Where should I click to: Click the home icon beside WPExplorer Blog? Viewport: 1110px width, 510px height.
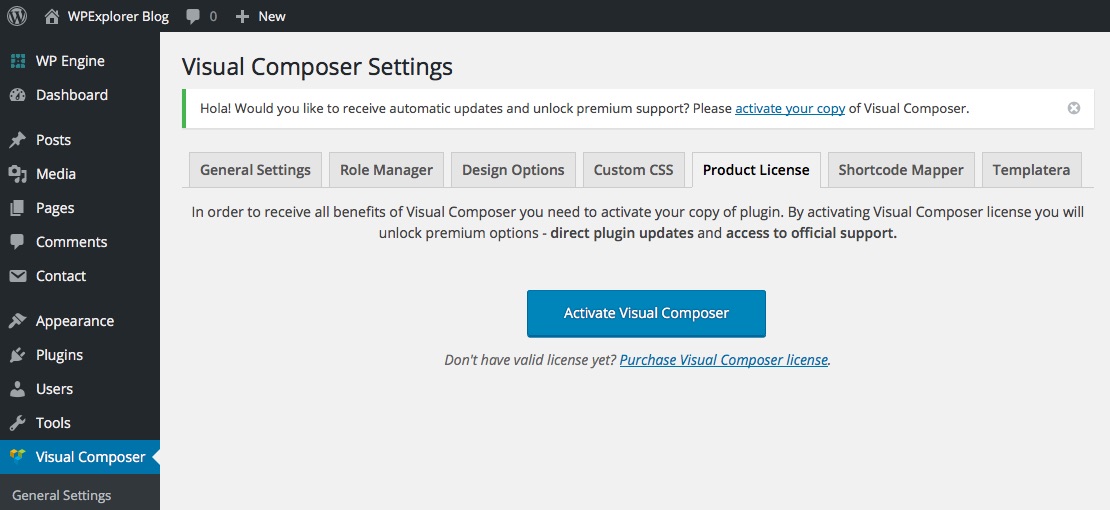point(52,16)
